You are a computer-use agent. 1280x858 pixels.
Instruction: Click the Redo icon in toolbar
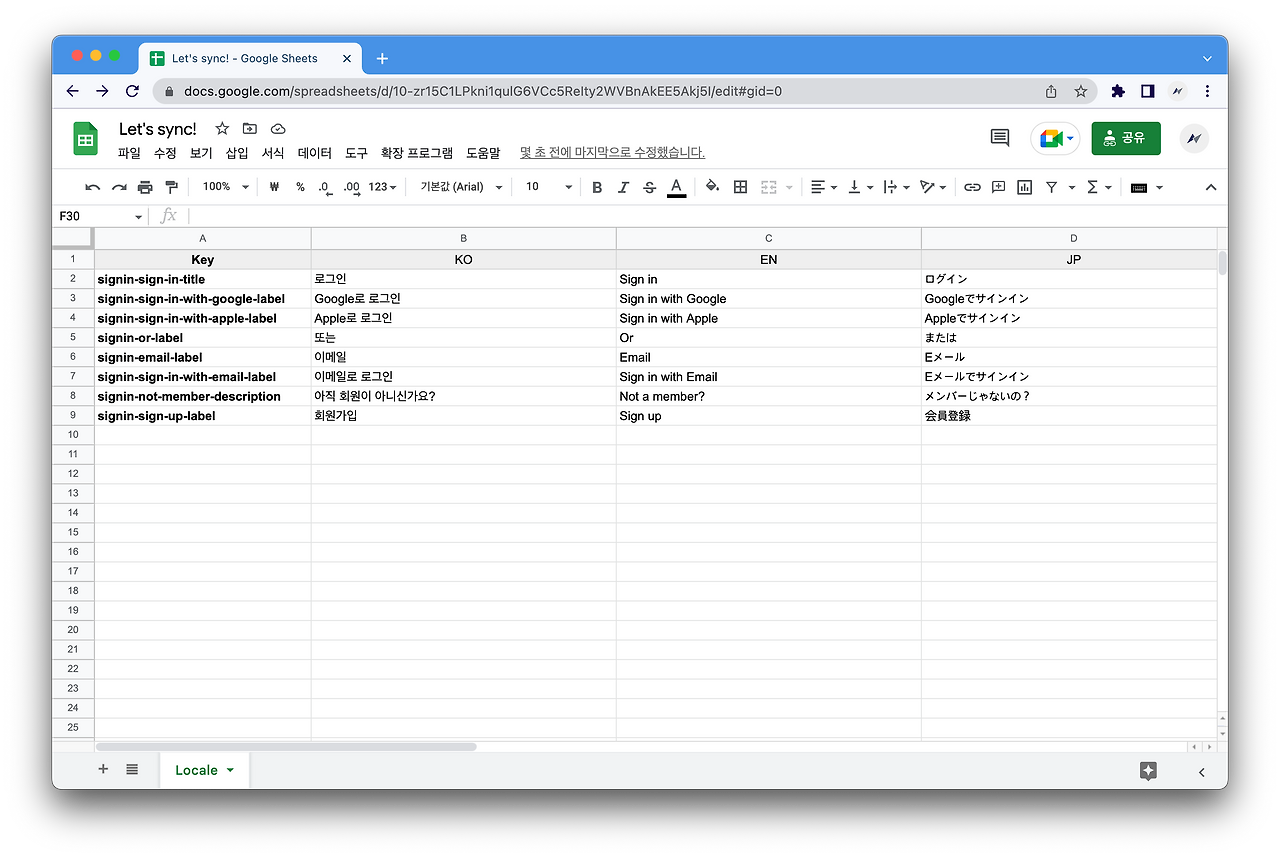point(119,187)
